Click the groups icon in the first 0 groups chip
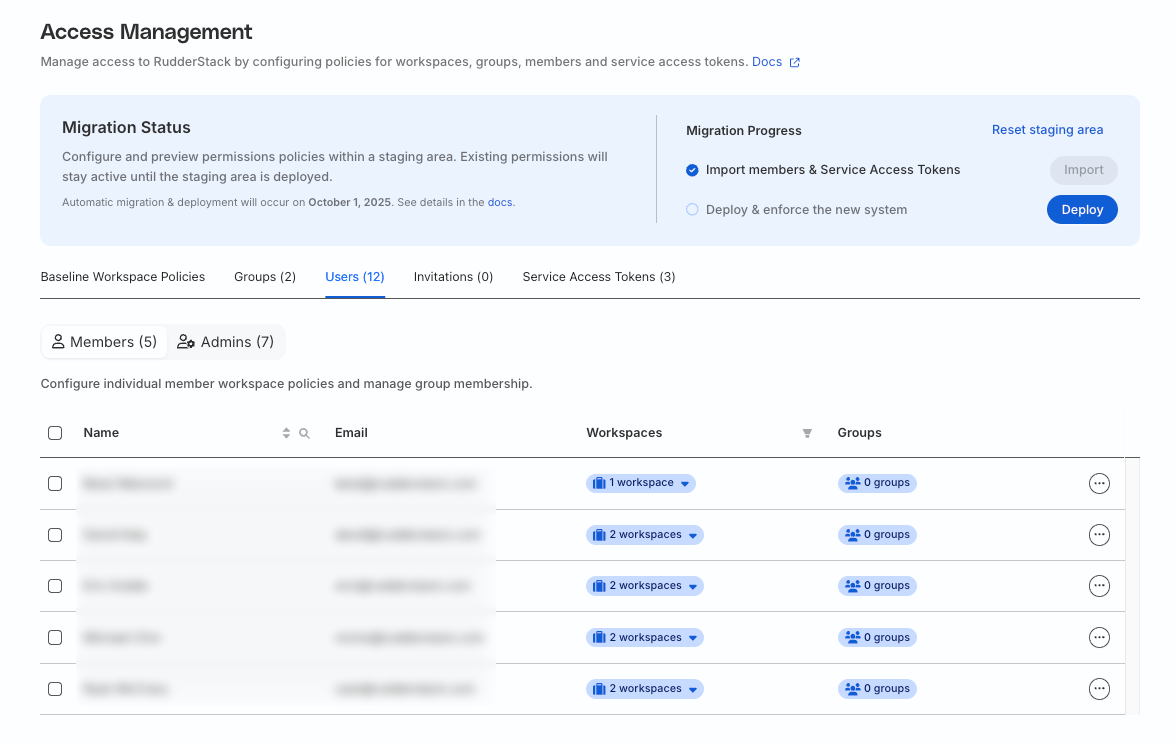The image size is (1176, 744). [851, 483]
